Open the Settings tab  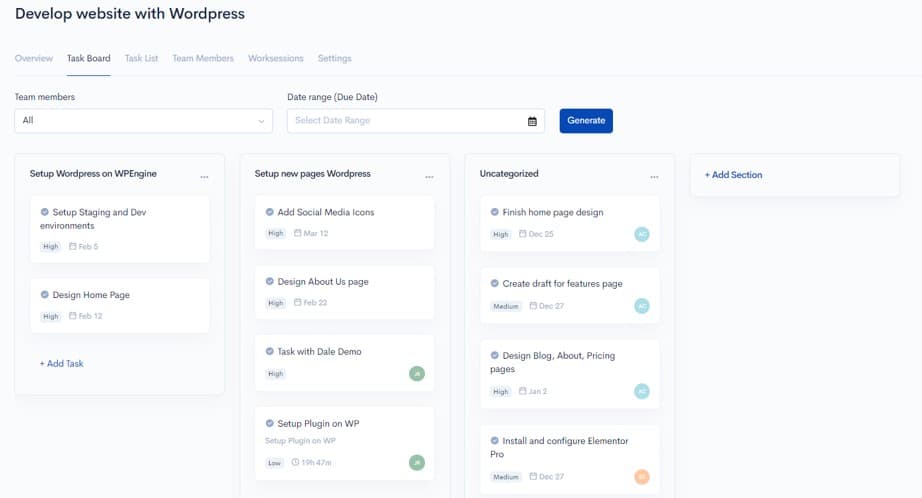coord(335,58)
